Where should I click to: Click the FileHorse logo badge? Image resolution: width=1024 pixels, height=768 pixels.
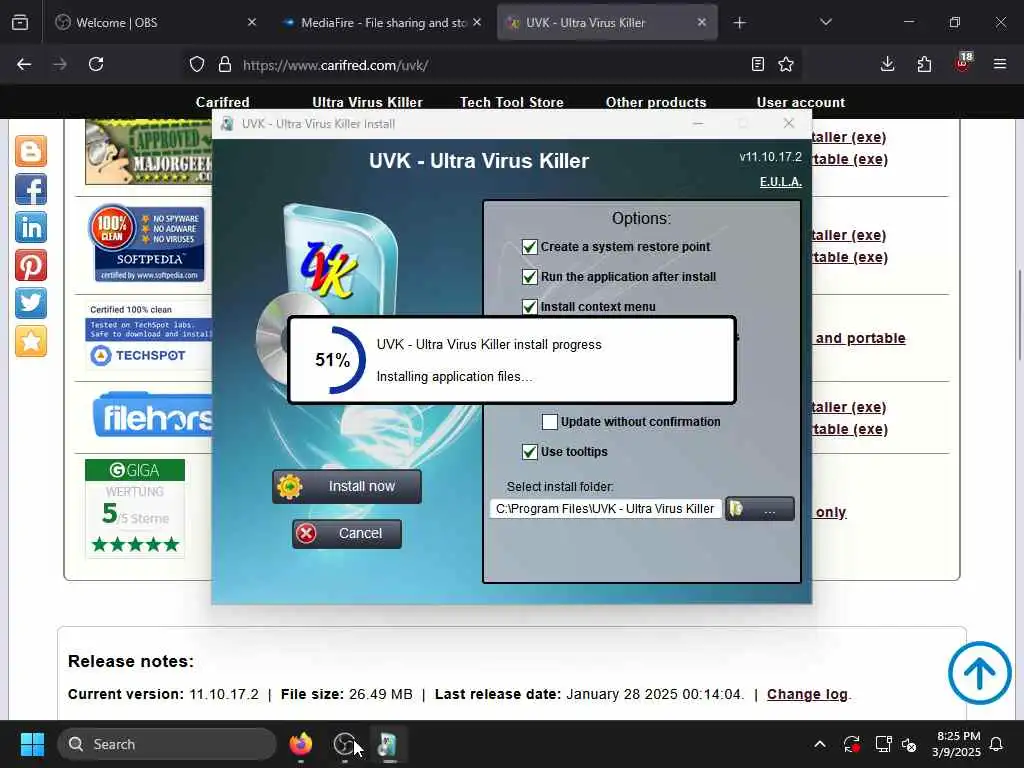pyautogui.click(x=153, y=415)
